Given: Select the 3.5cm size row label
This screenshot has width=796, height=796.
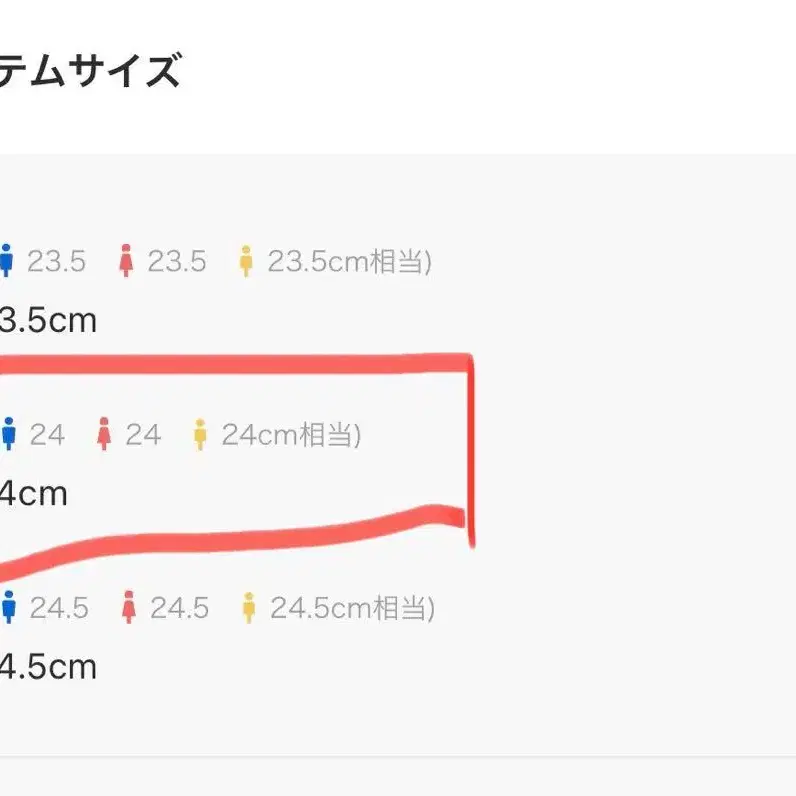Looking at the screenshot, I should click(48, 321).
